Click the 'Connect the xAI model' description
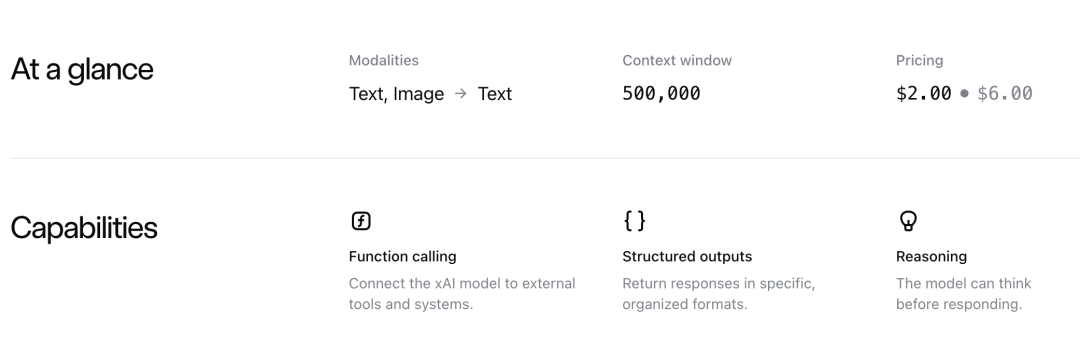1080x362 pixels. pyautogui.click(x=461, y=293)
